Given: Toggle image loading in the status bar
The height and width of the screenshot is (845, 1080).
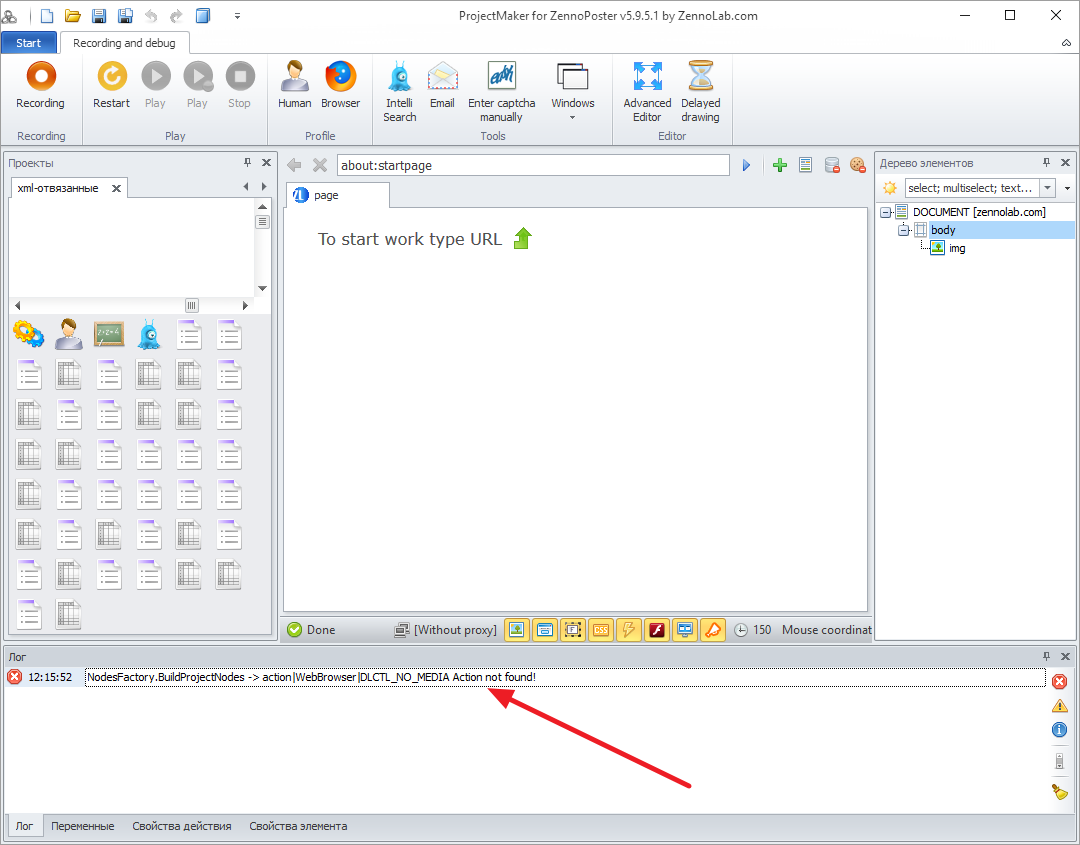Looking at the screenshot, I should tap(517, 629).
